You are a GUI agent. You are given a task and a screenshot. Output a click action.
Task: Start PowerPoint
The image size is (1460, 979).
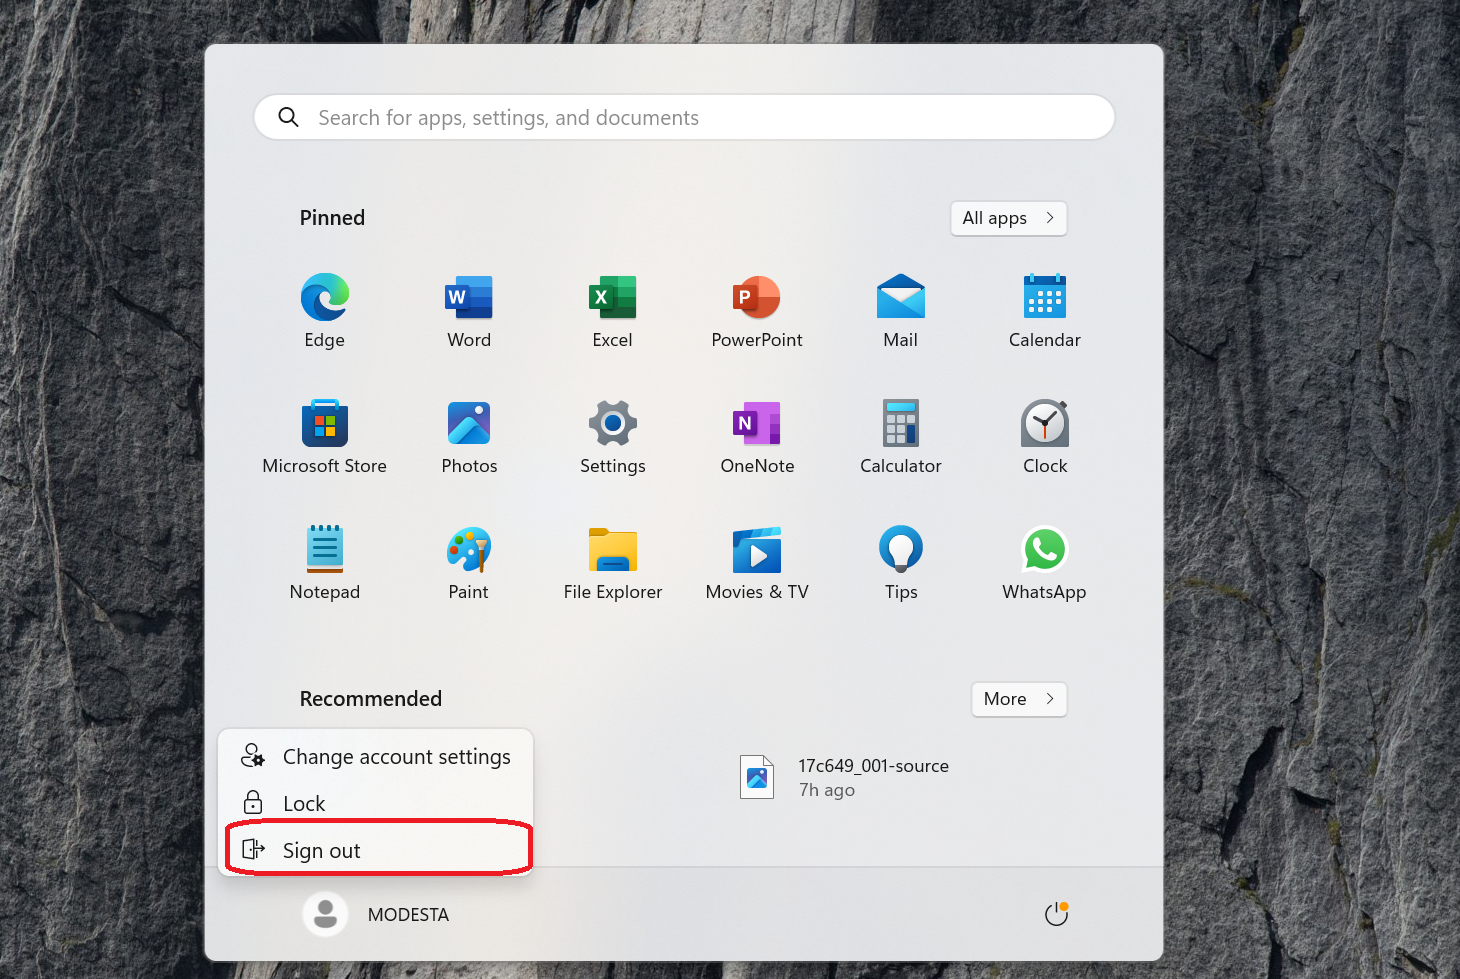[756, 310]
